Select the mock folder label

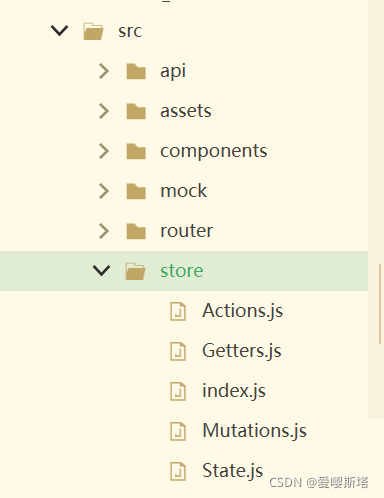click(184, 191)
